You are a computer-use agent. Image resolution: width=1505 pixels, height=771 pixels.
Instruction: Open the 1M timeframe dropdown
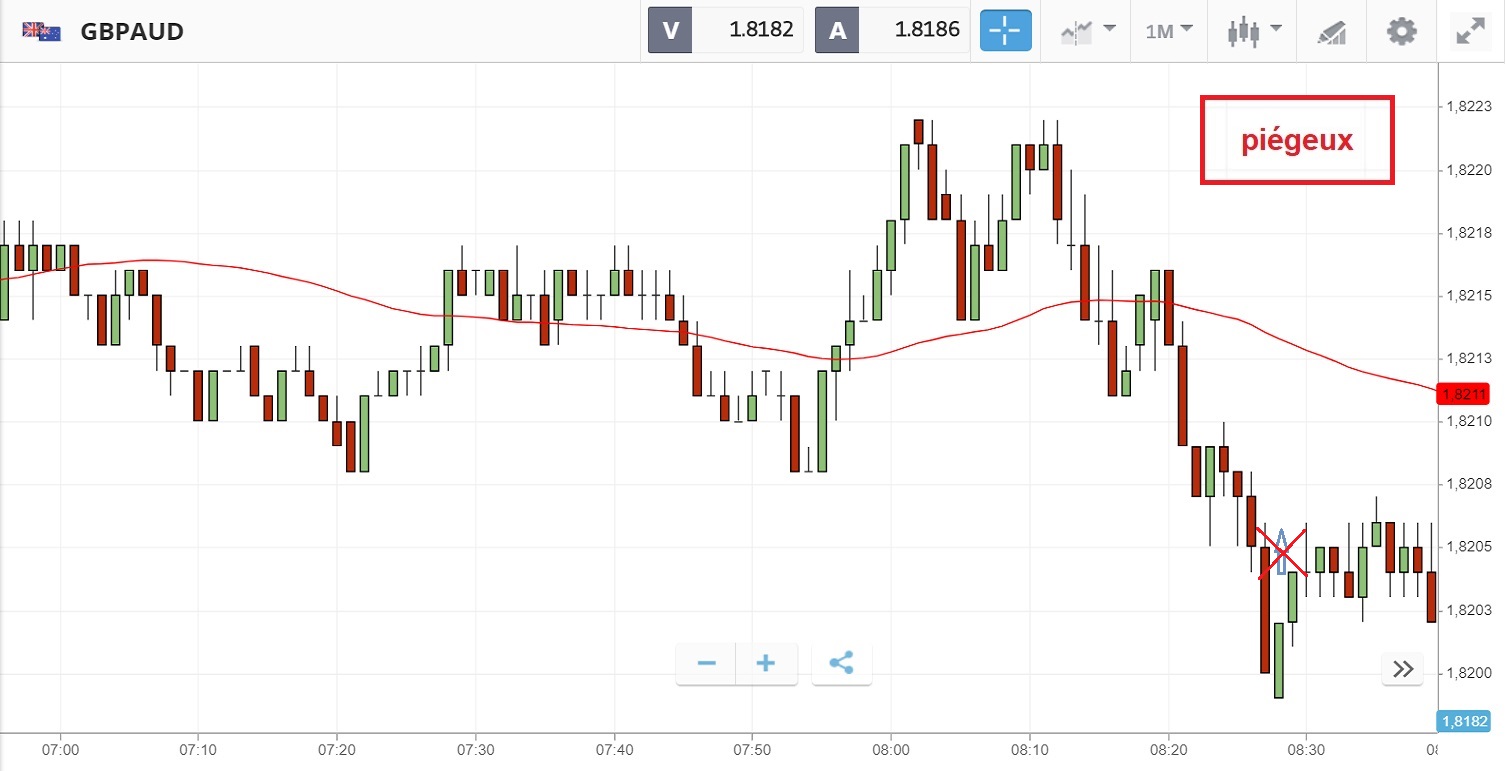pos(1169,31)
